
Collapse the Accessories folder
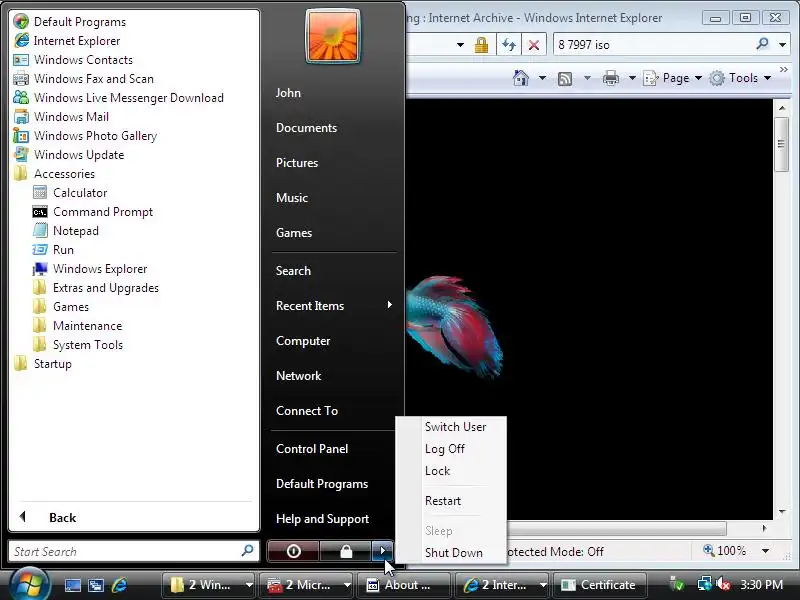click(55, 173)
